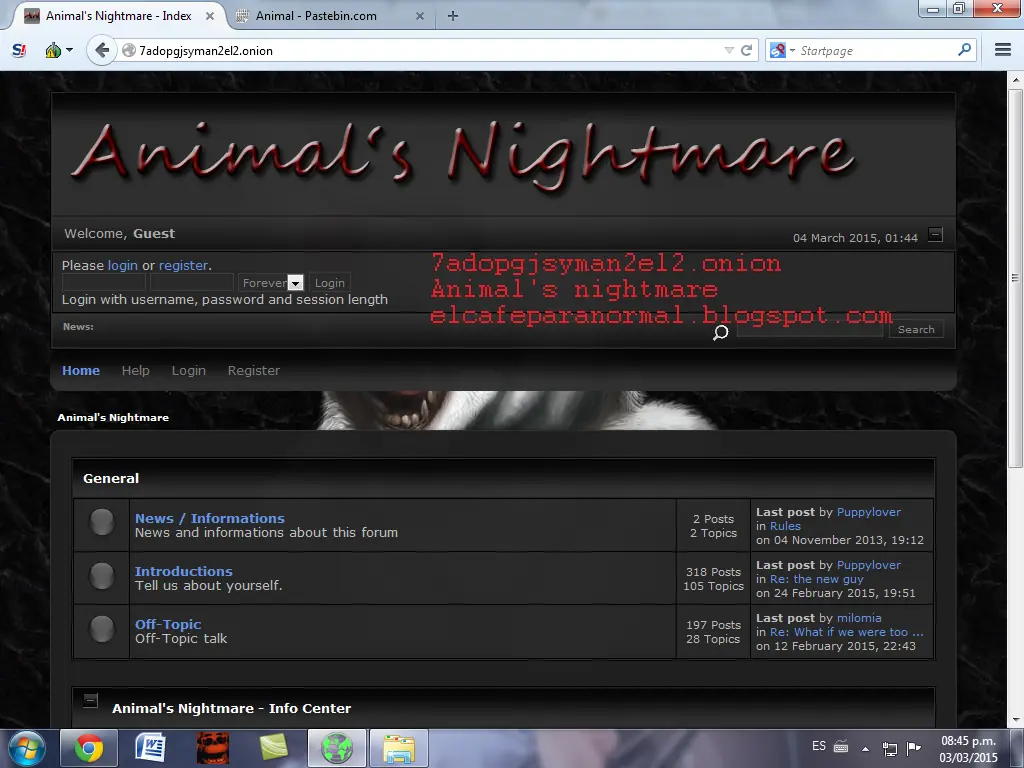Reload the current page

point(746,50)
